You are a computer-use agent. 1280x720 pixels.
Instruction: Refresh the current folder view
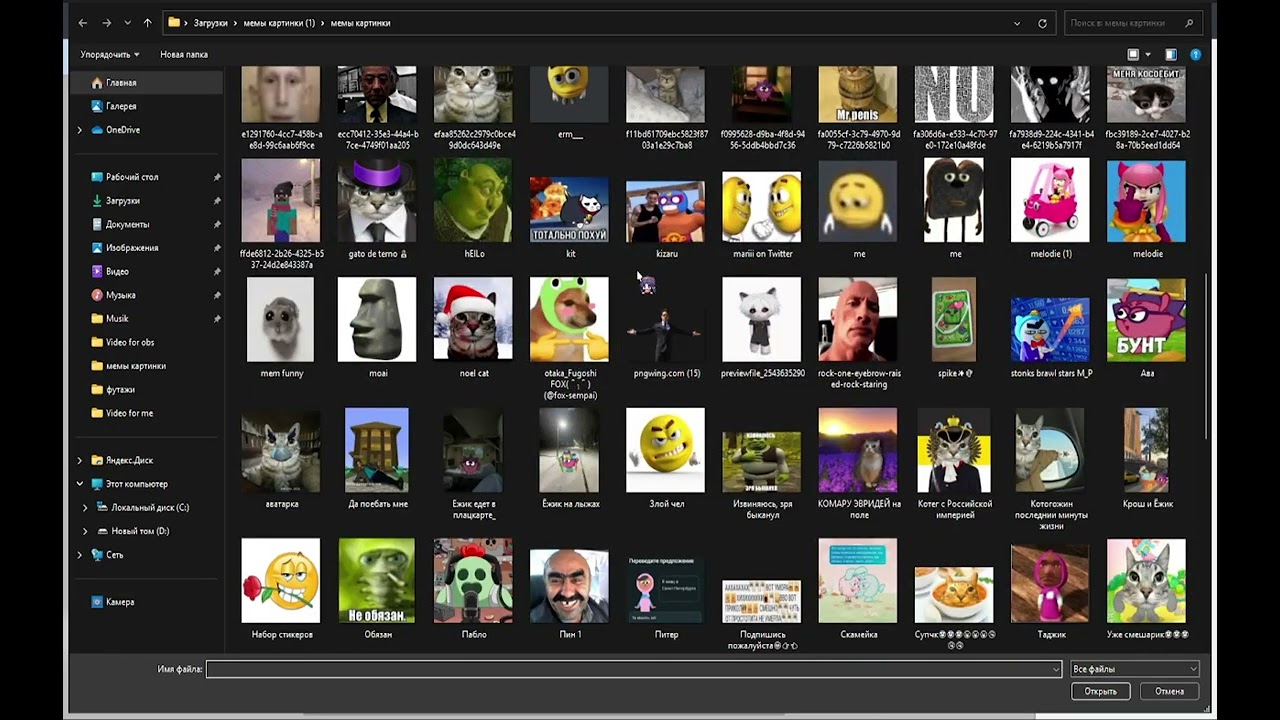(x=1042, y=23)
